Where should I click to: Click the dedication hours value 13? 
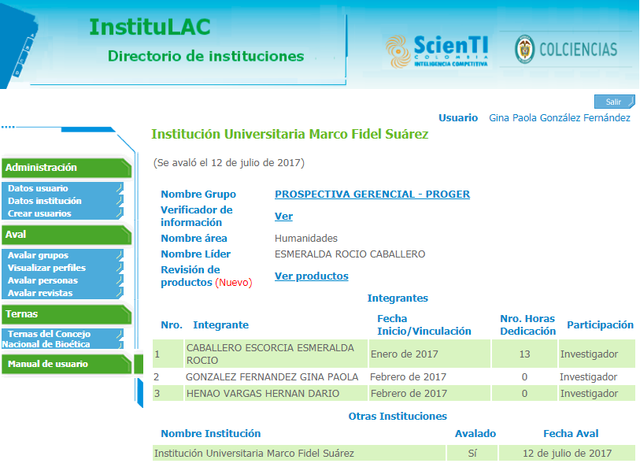pyautogui.click(x=524, y=354)
